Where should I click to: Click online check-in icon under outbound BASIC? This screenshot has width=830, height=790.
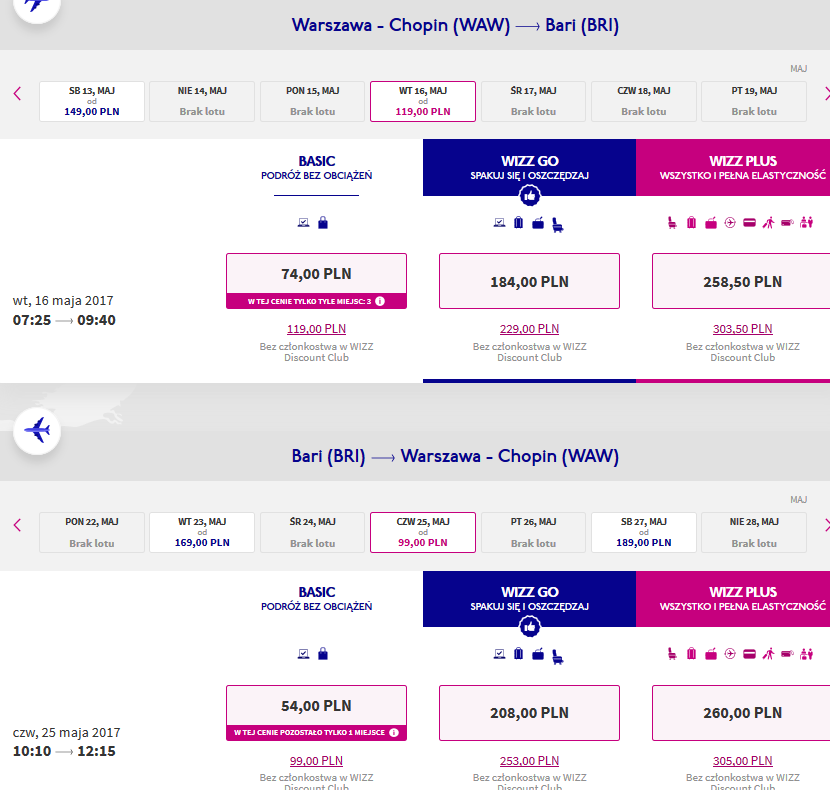pos(303,223)
